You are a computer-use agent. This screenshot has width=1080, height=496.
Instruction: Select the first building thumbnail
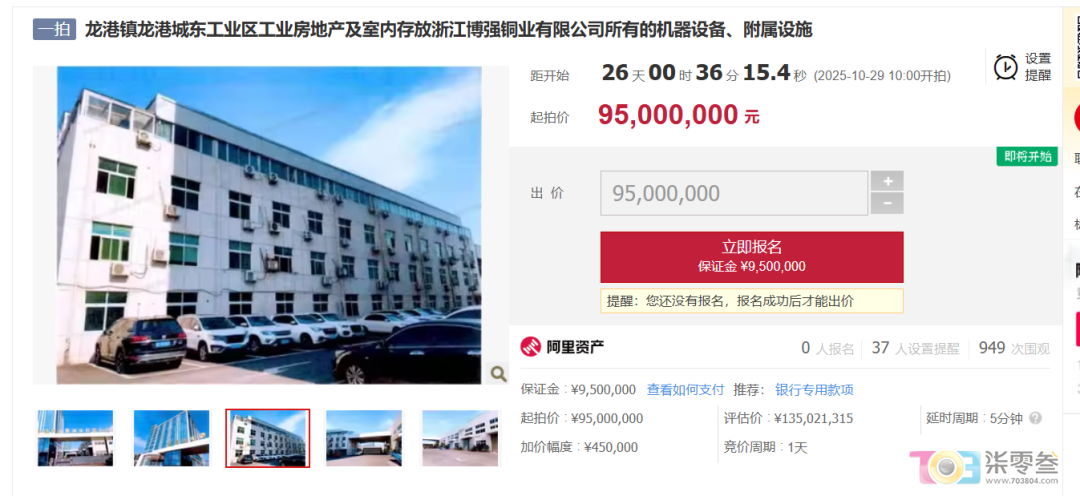point(75,438)
